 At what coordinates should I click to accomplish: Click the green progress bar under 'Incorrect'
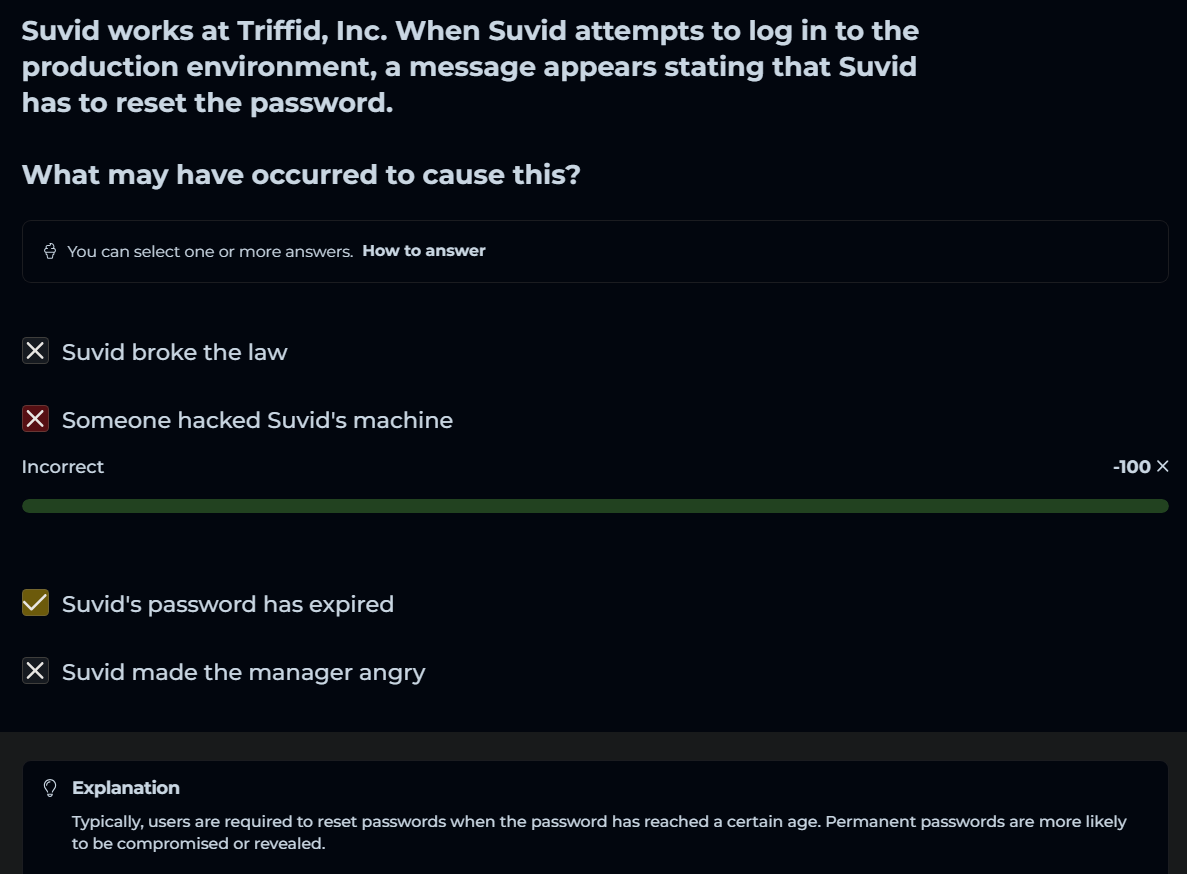click(x=595, y=506)
